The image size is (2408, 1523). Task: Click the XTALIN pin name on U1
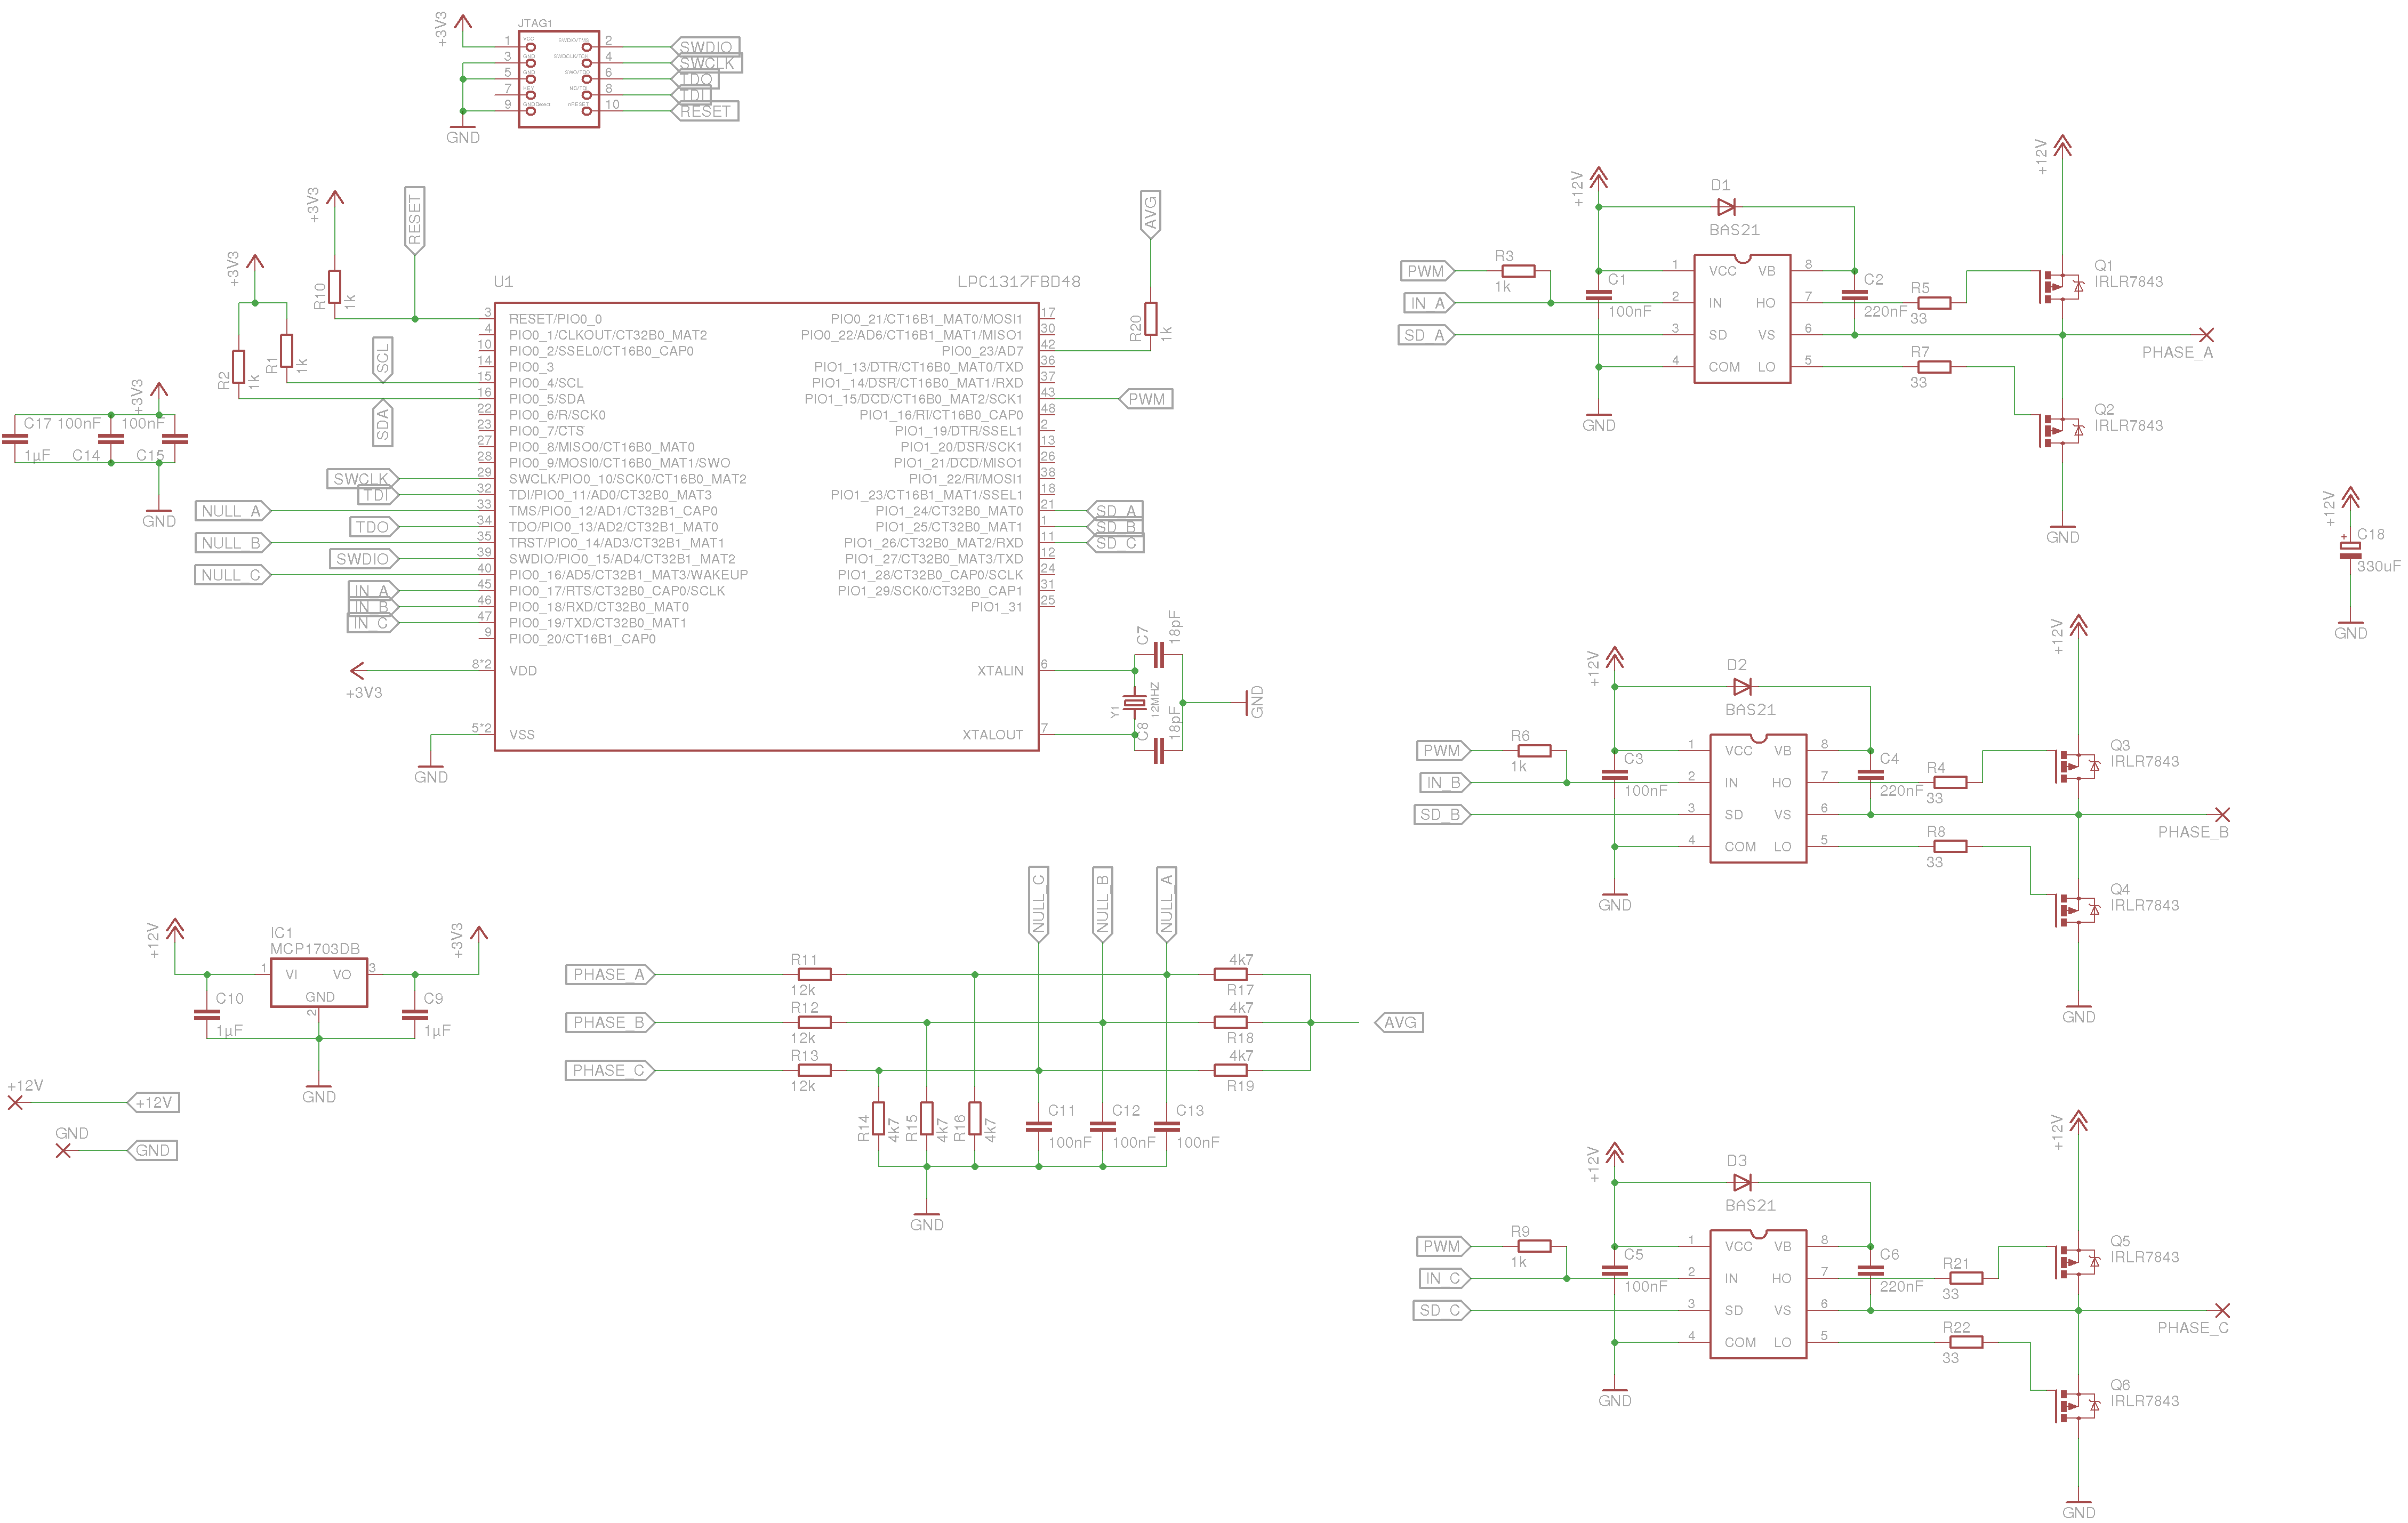[x=1000, y=671]
